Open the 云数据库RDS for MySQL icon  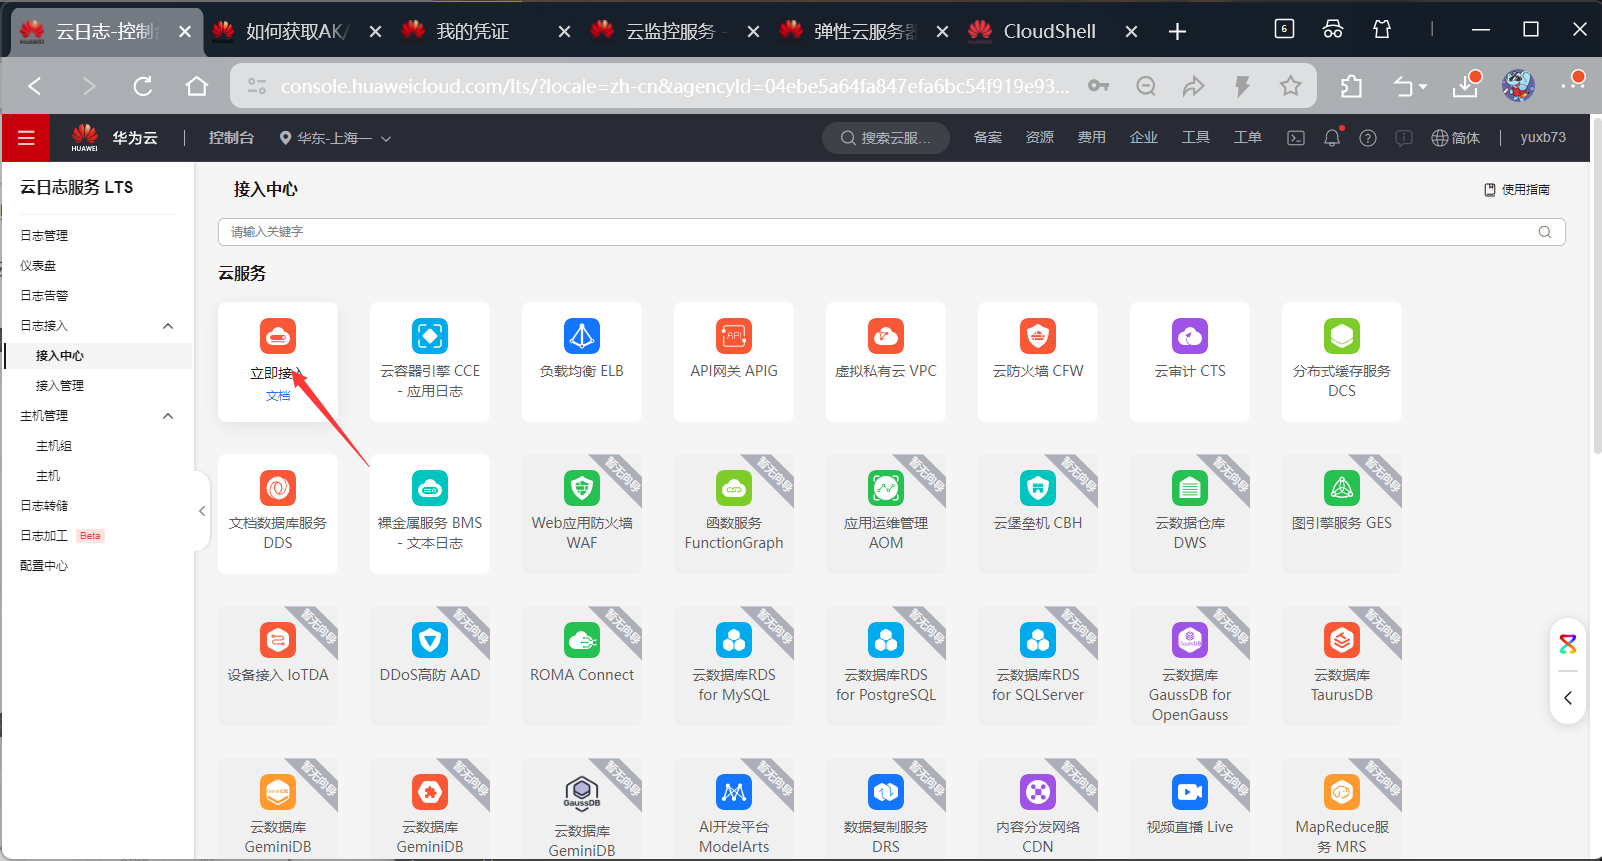[x=734, y=640]
